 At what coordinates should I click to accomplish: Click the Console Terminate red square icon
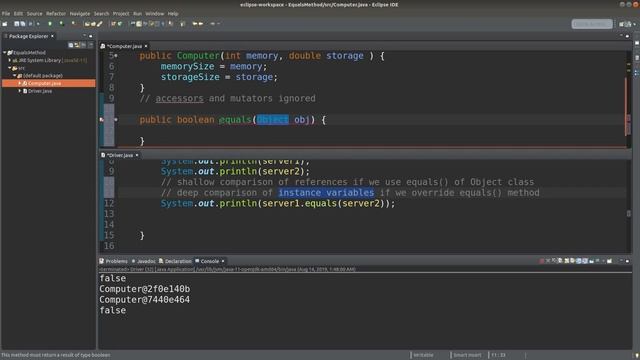pos(541,261)
